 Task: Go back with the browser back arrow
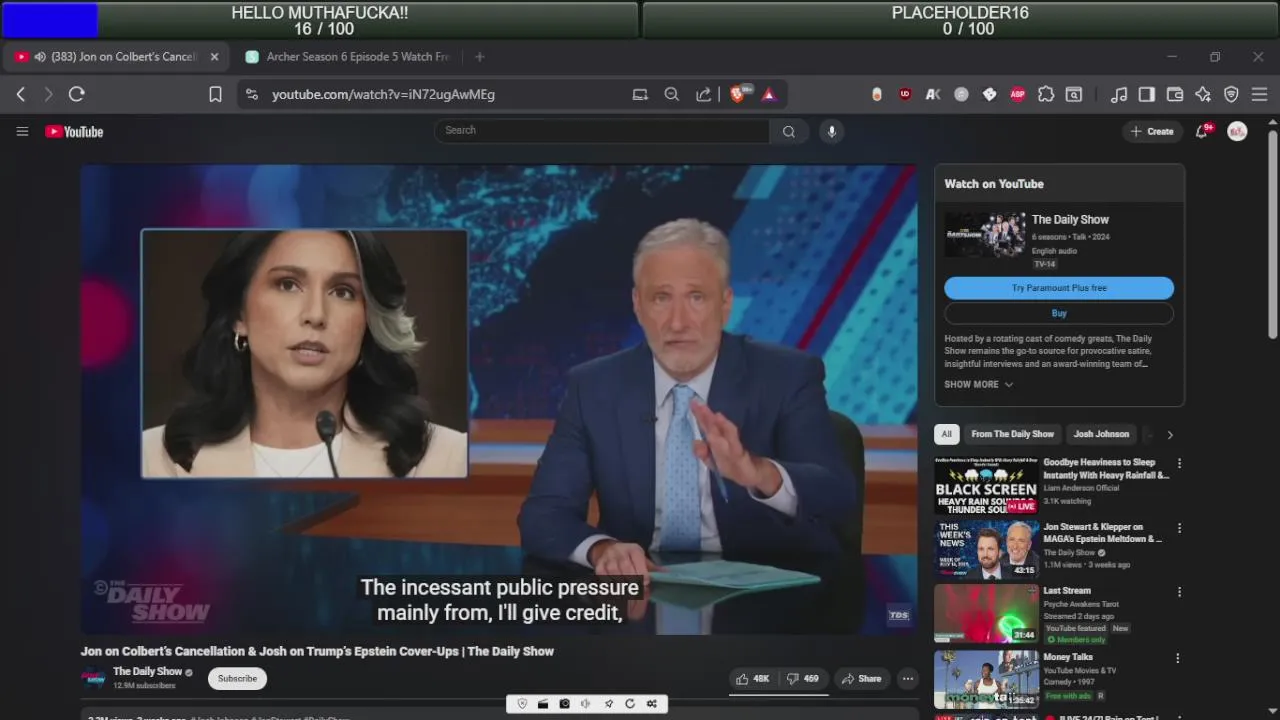point(21,94)
